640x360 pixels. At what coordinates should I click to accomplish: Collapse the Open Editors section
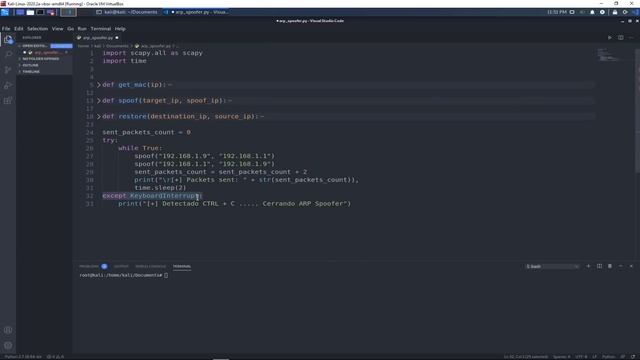[x=34, y=46]
